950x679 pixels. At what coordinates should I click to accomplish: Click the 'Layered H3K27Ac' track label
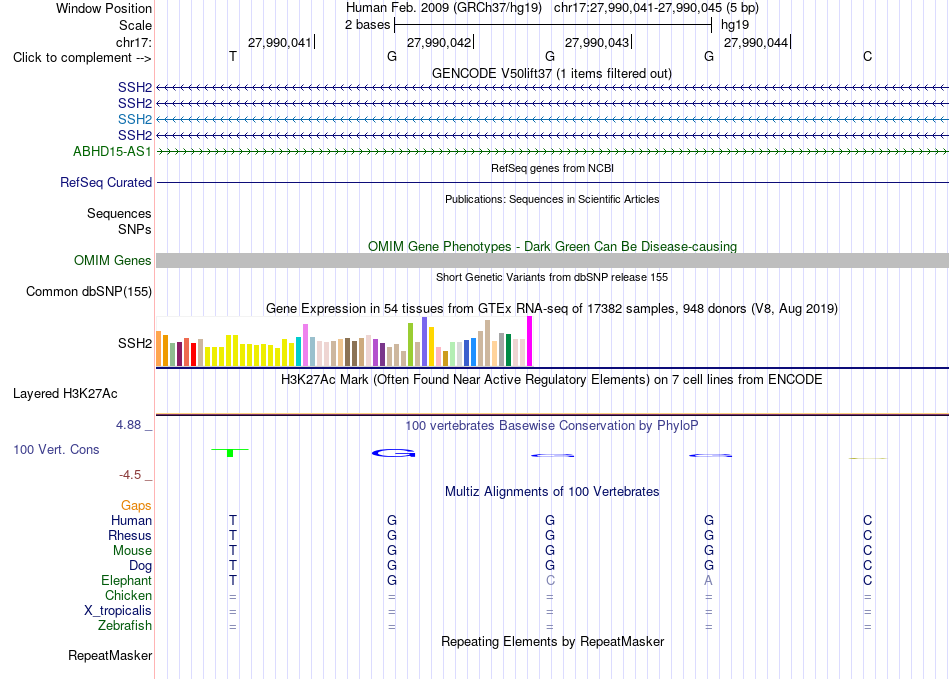(65, 394)
